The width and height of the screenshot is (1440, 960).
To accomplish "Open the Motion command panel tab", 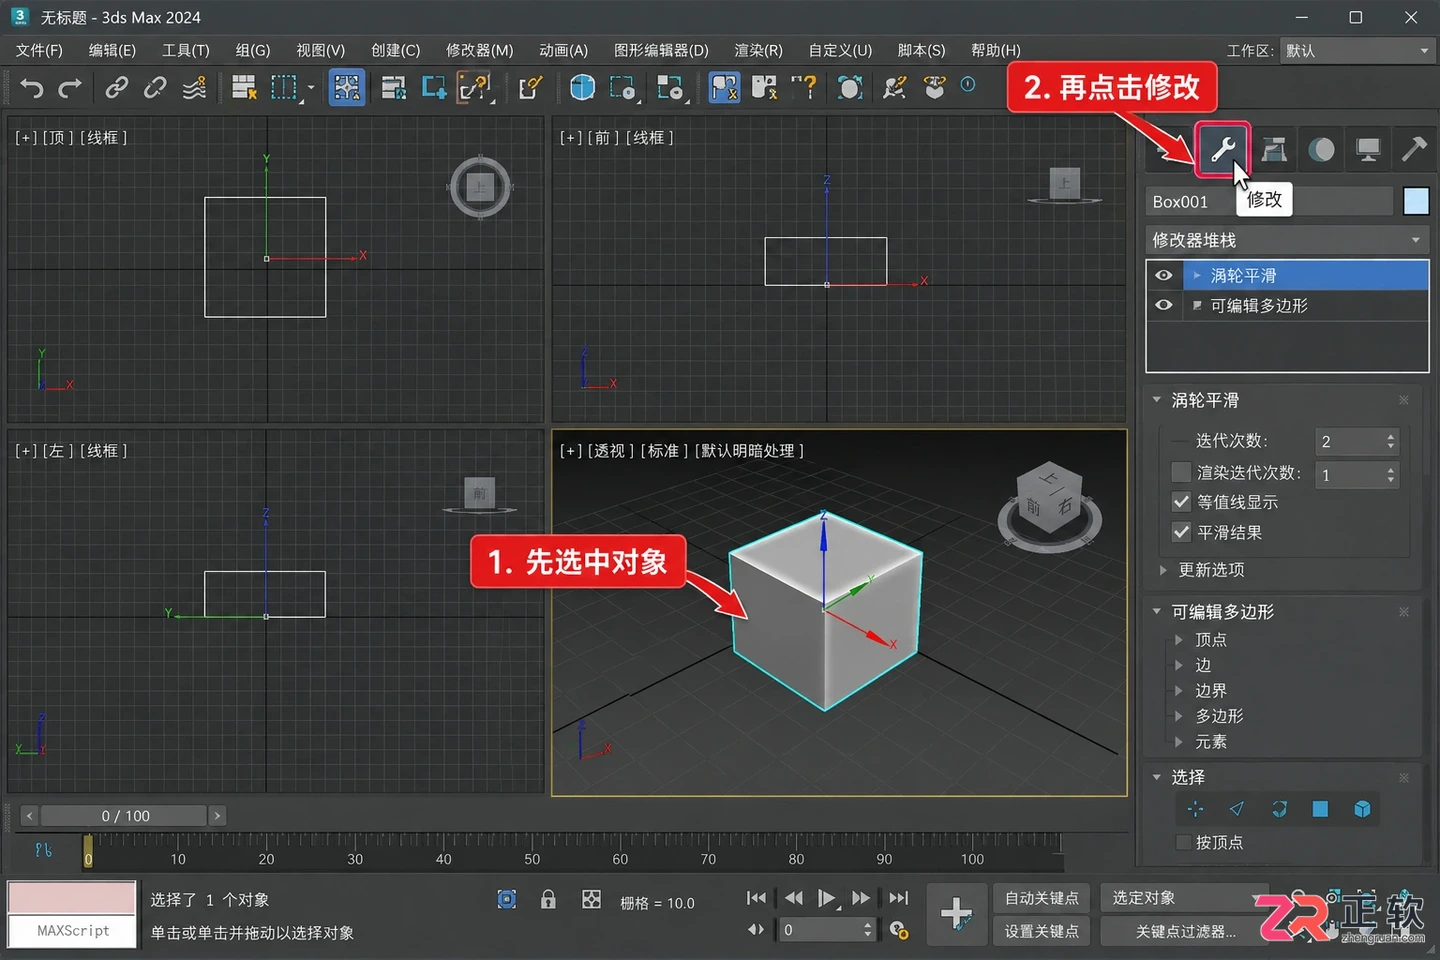I will click(1321, 150).
